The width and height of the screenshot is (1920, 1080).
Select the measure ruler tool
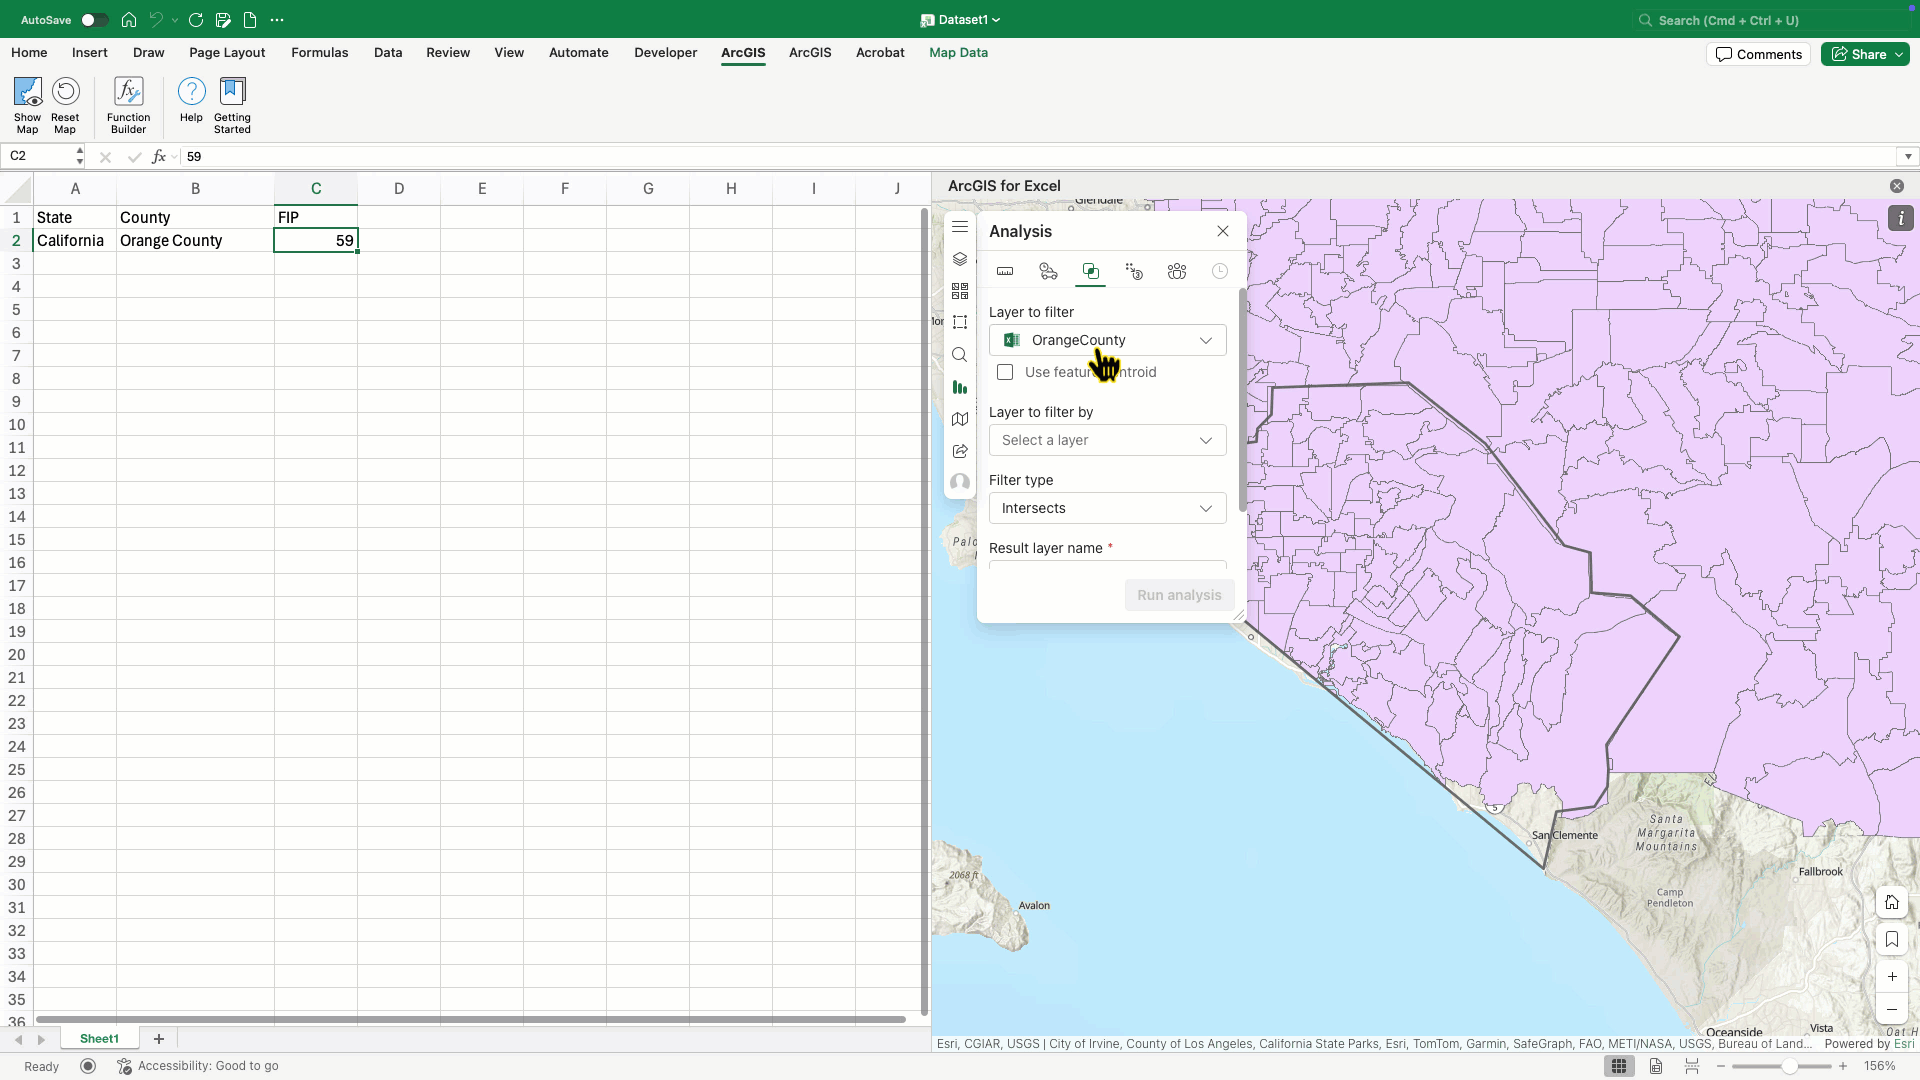1005,271
